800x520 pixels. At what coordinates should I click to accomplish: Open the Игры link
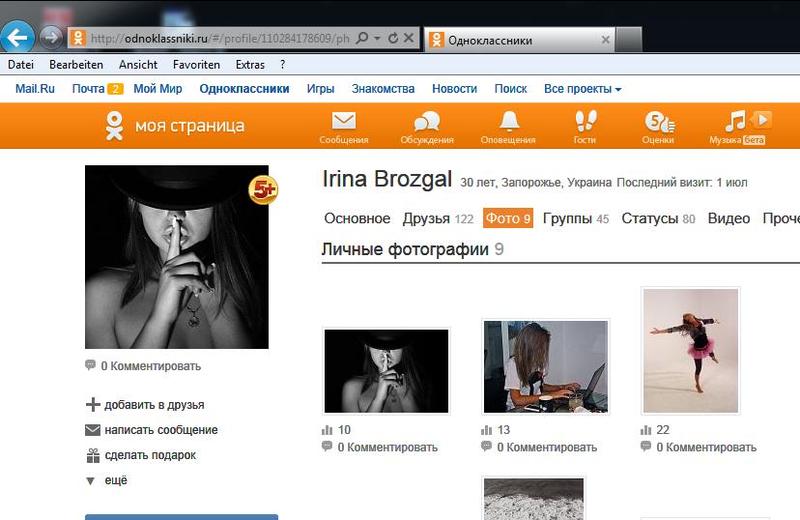(x=320, y=89)
